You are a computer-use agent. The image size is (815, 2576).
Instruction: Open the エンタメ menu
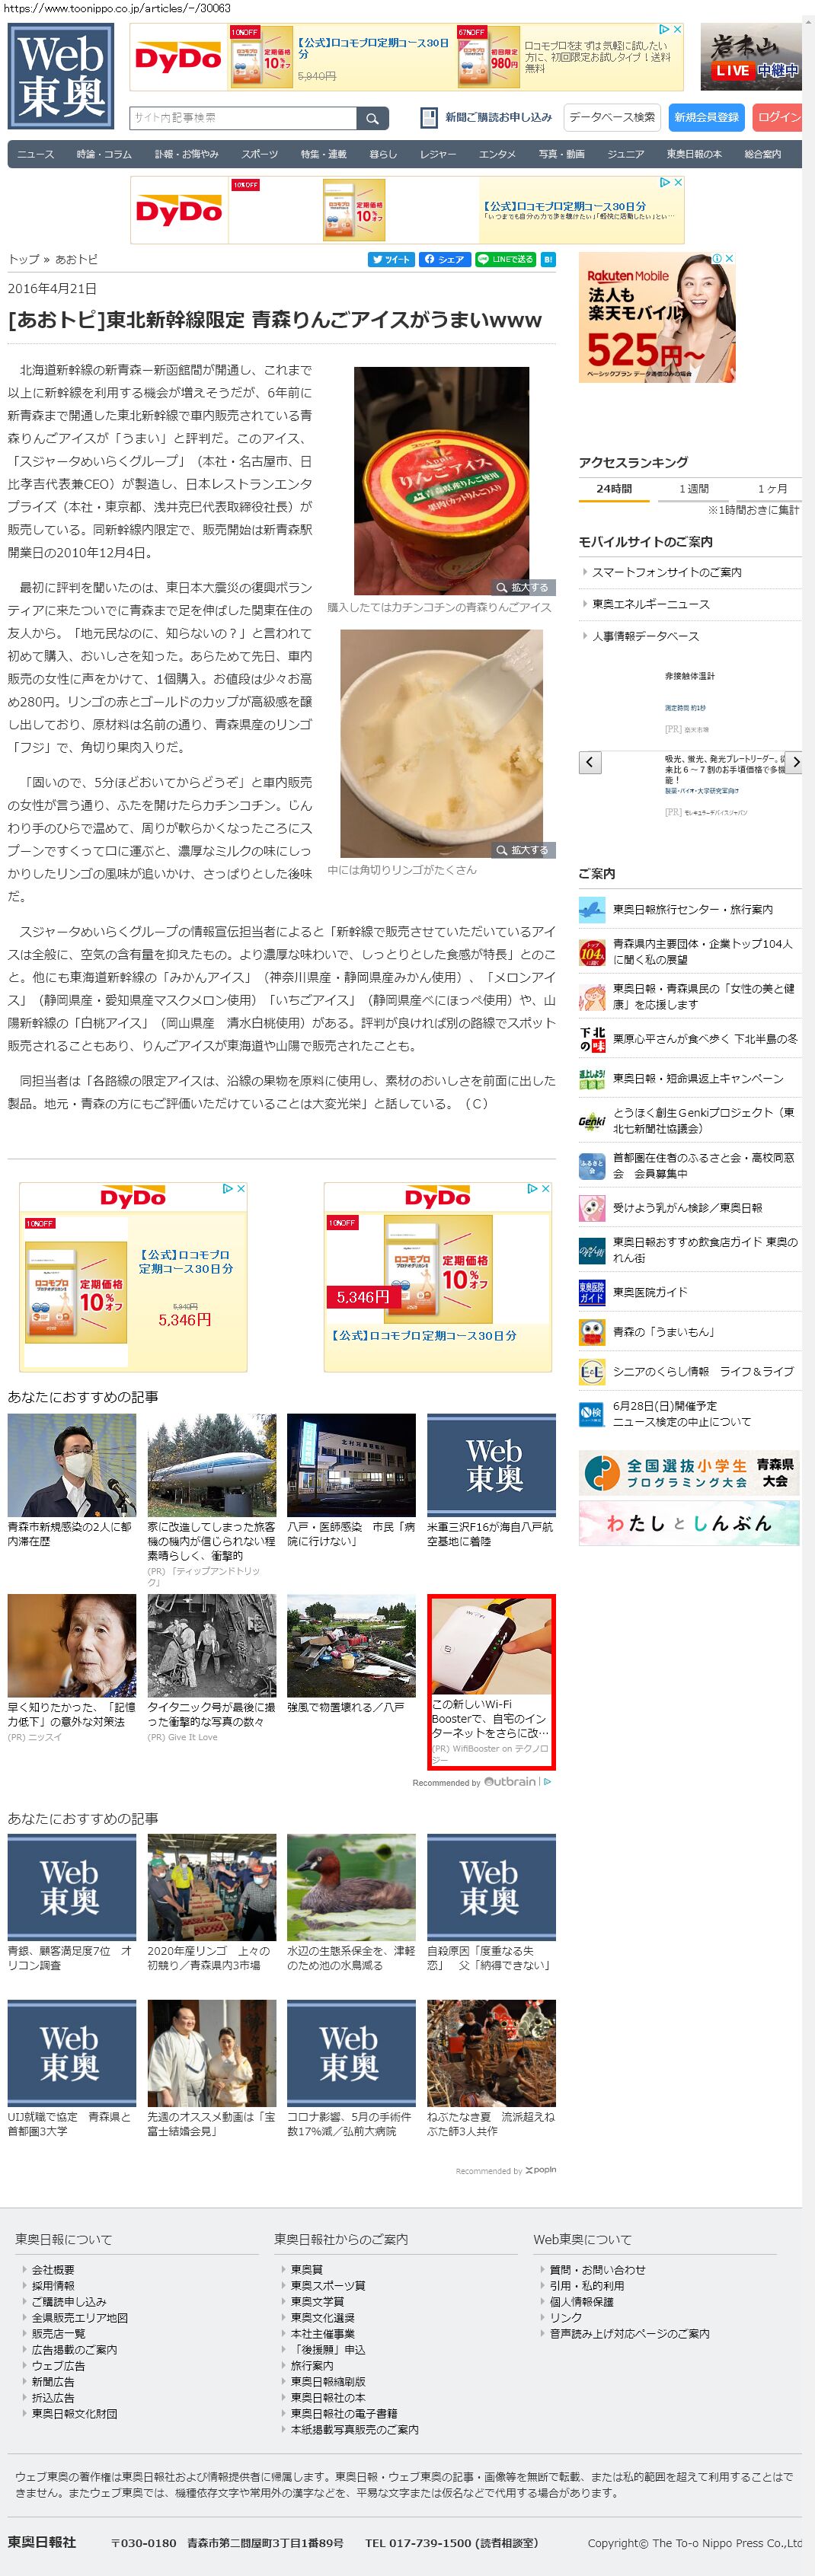(x=497, y=154)
